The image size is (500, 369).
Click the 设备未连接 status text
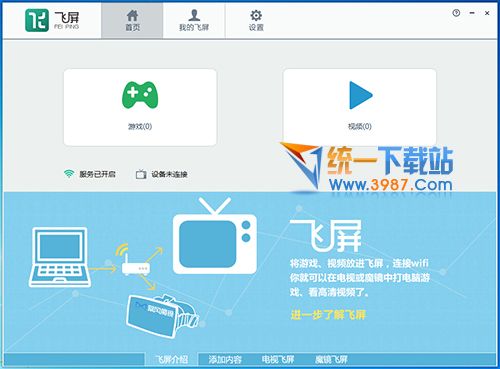coord(169,174)
